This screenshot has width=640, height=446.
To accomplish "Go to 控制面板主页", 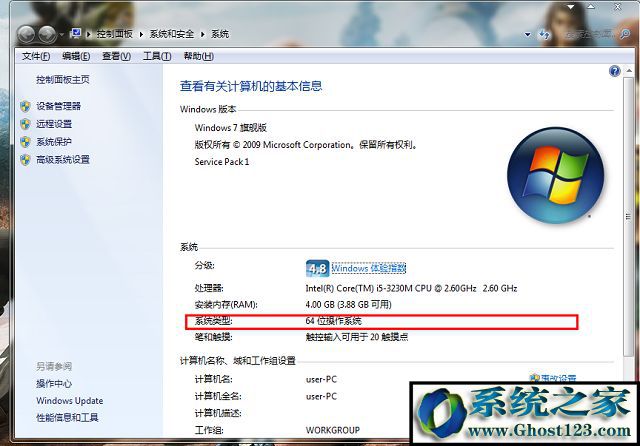I will (x=62, y=80).
